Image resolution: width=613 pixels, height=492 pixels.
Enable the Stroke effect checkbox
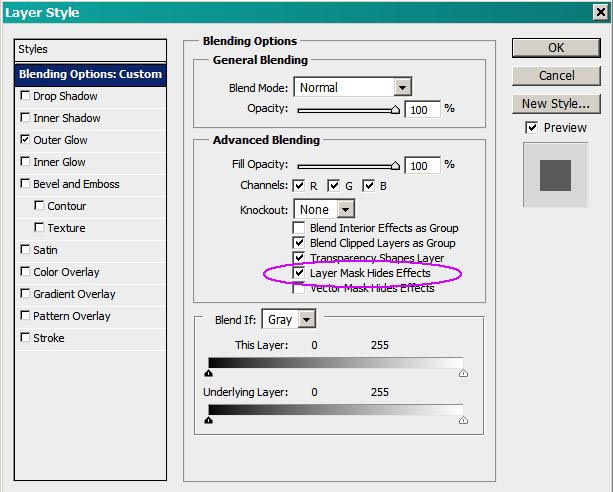[x=25, y=339]
